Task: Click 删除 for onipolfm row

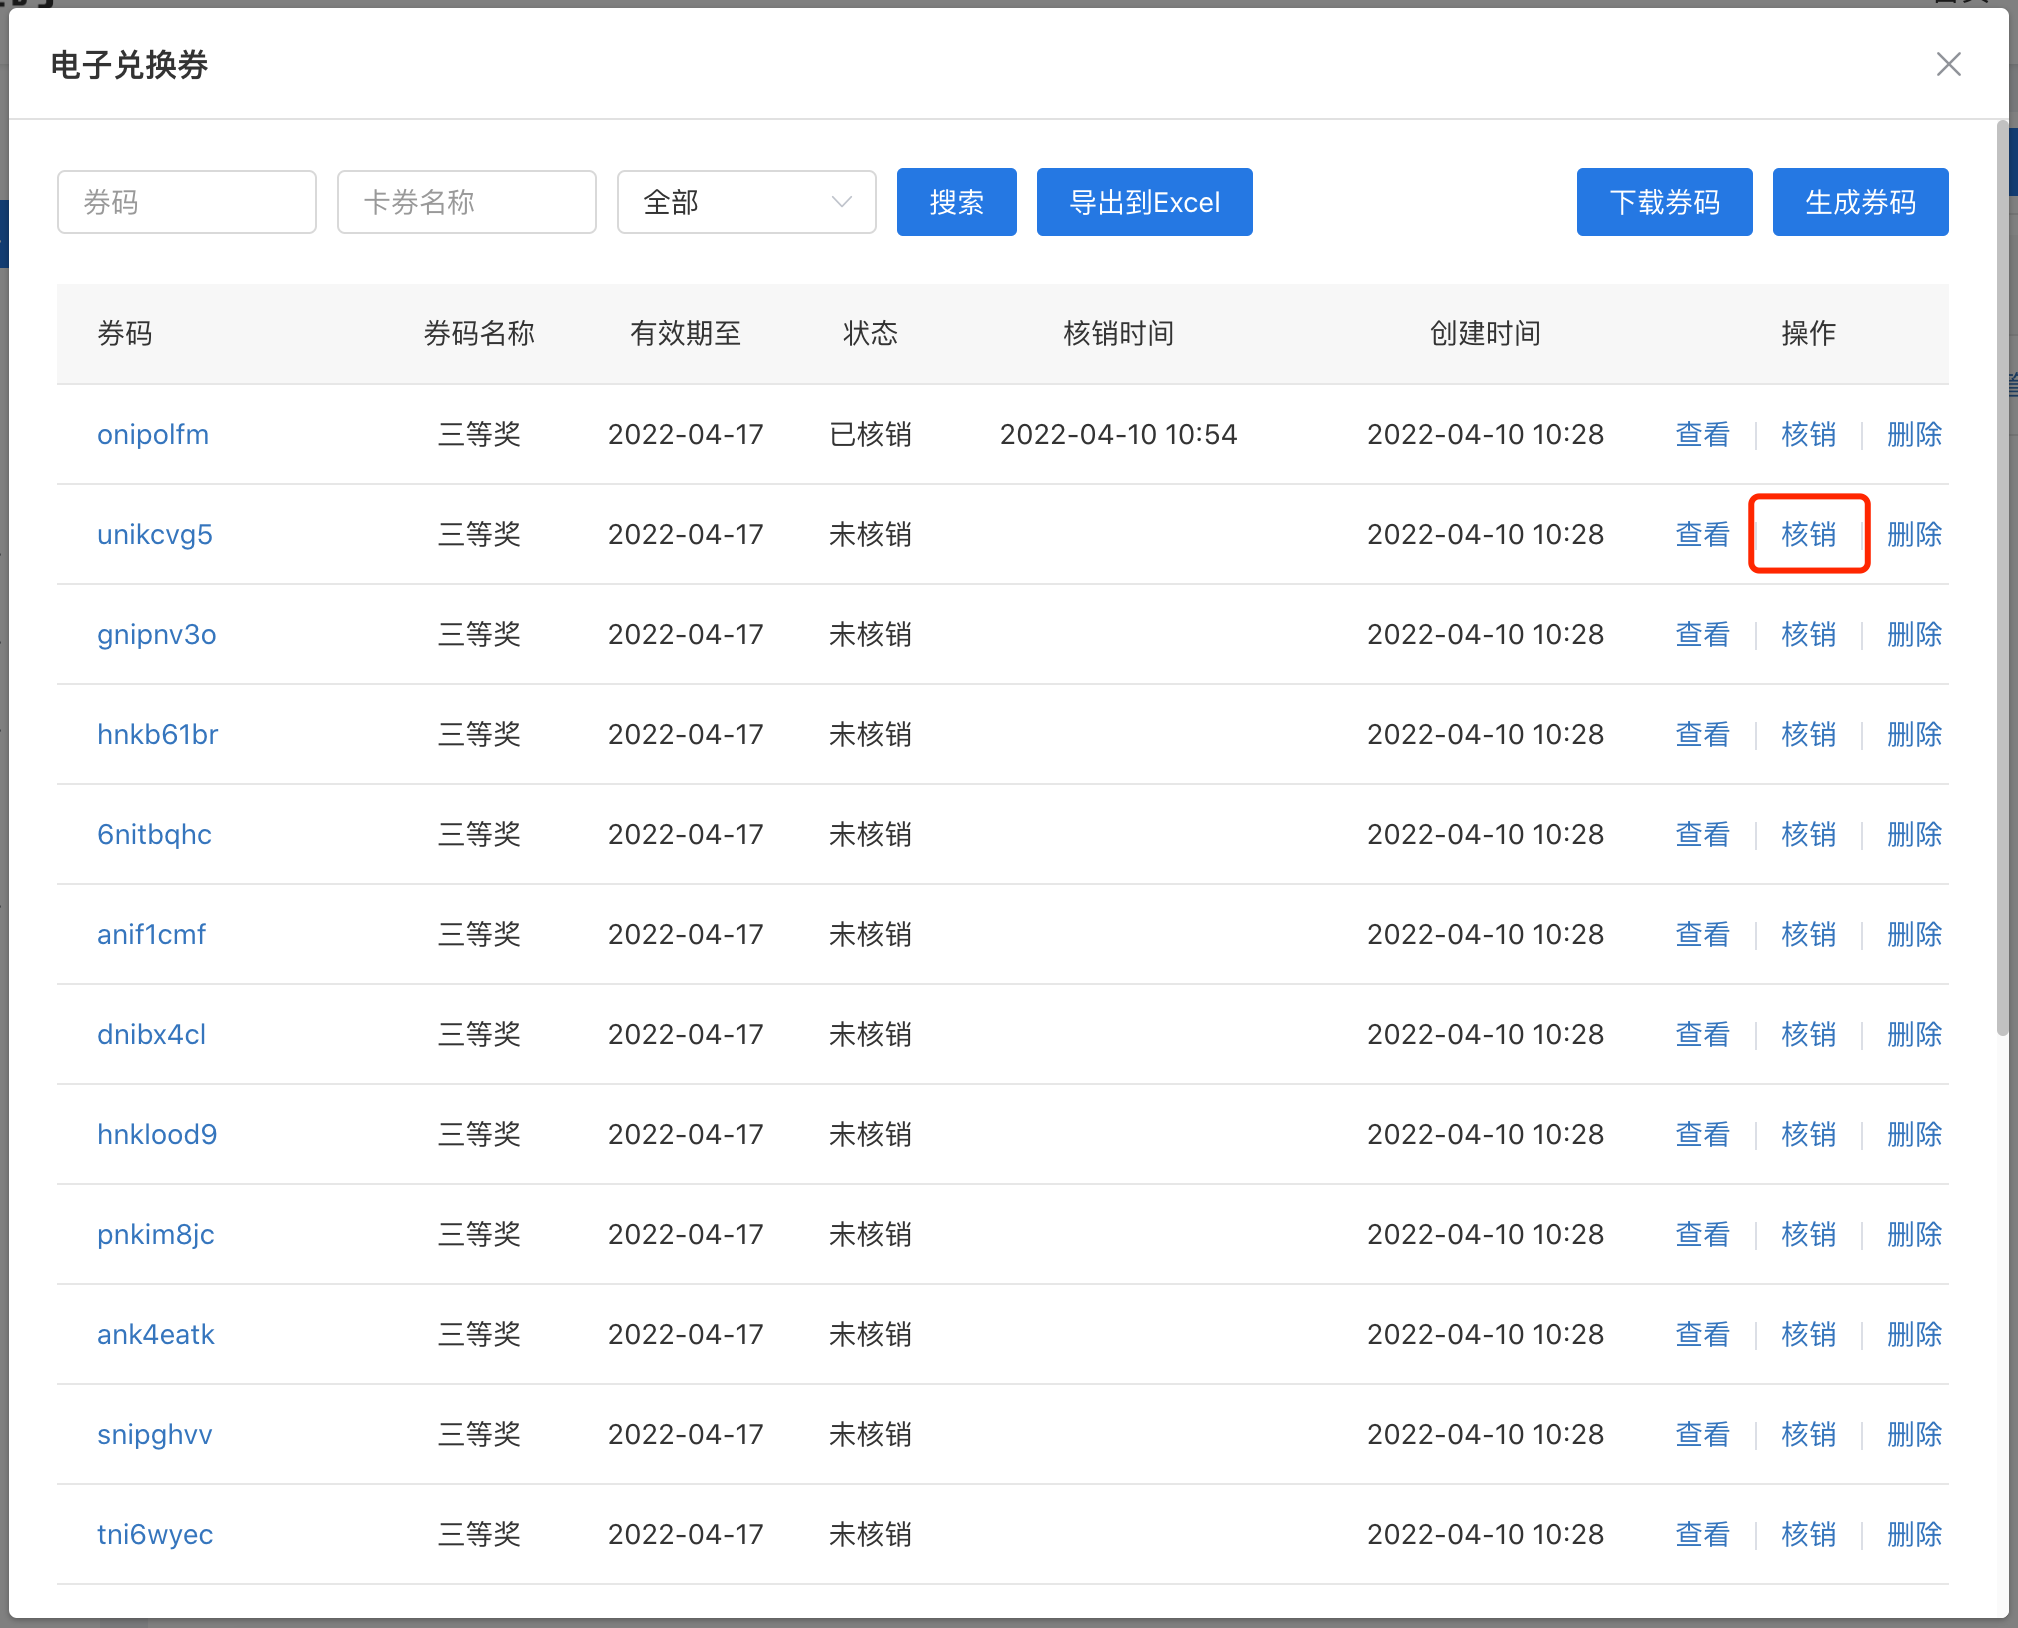Action: pyautogui.click(x=1915, y=434)
